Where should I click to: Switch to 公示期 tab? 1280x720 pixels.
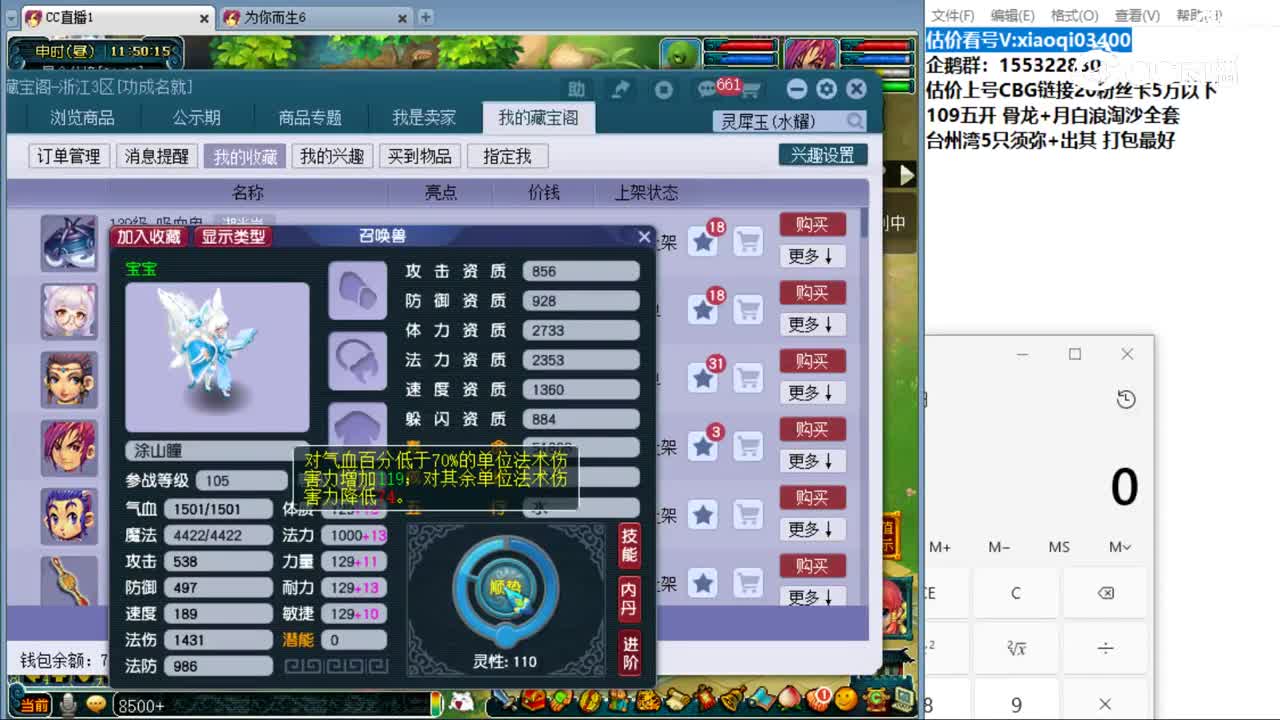coord(196,118)
